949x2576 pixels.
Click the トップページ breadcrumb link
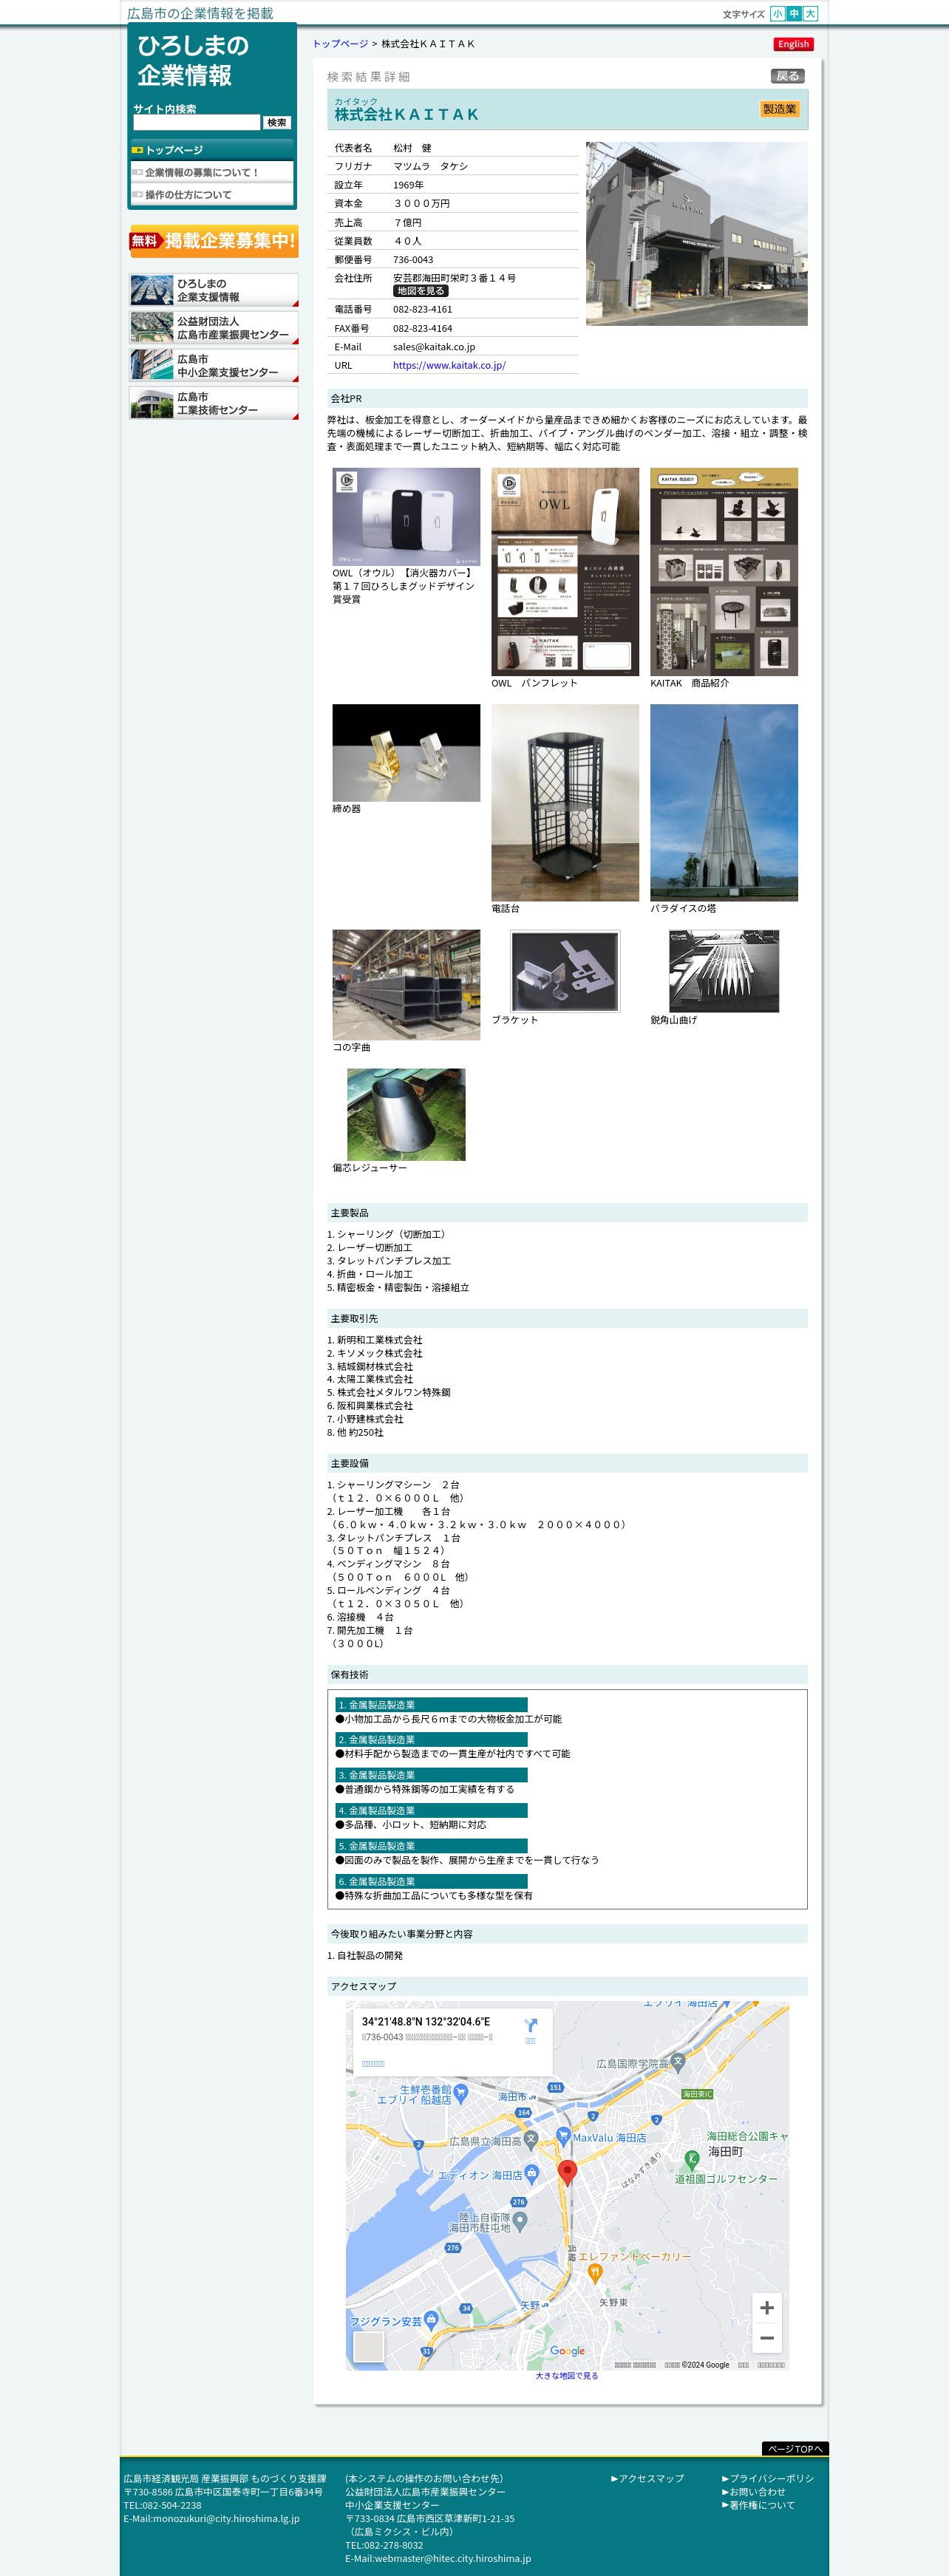pyautogui.click(x=340, y=44)
